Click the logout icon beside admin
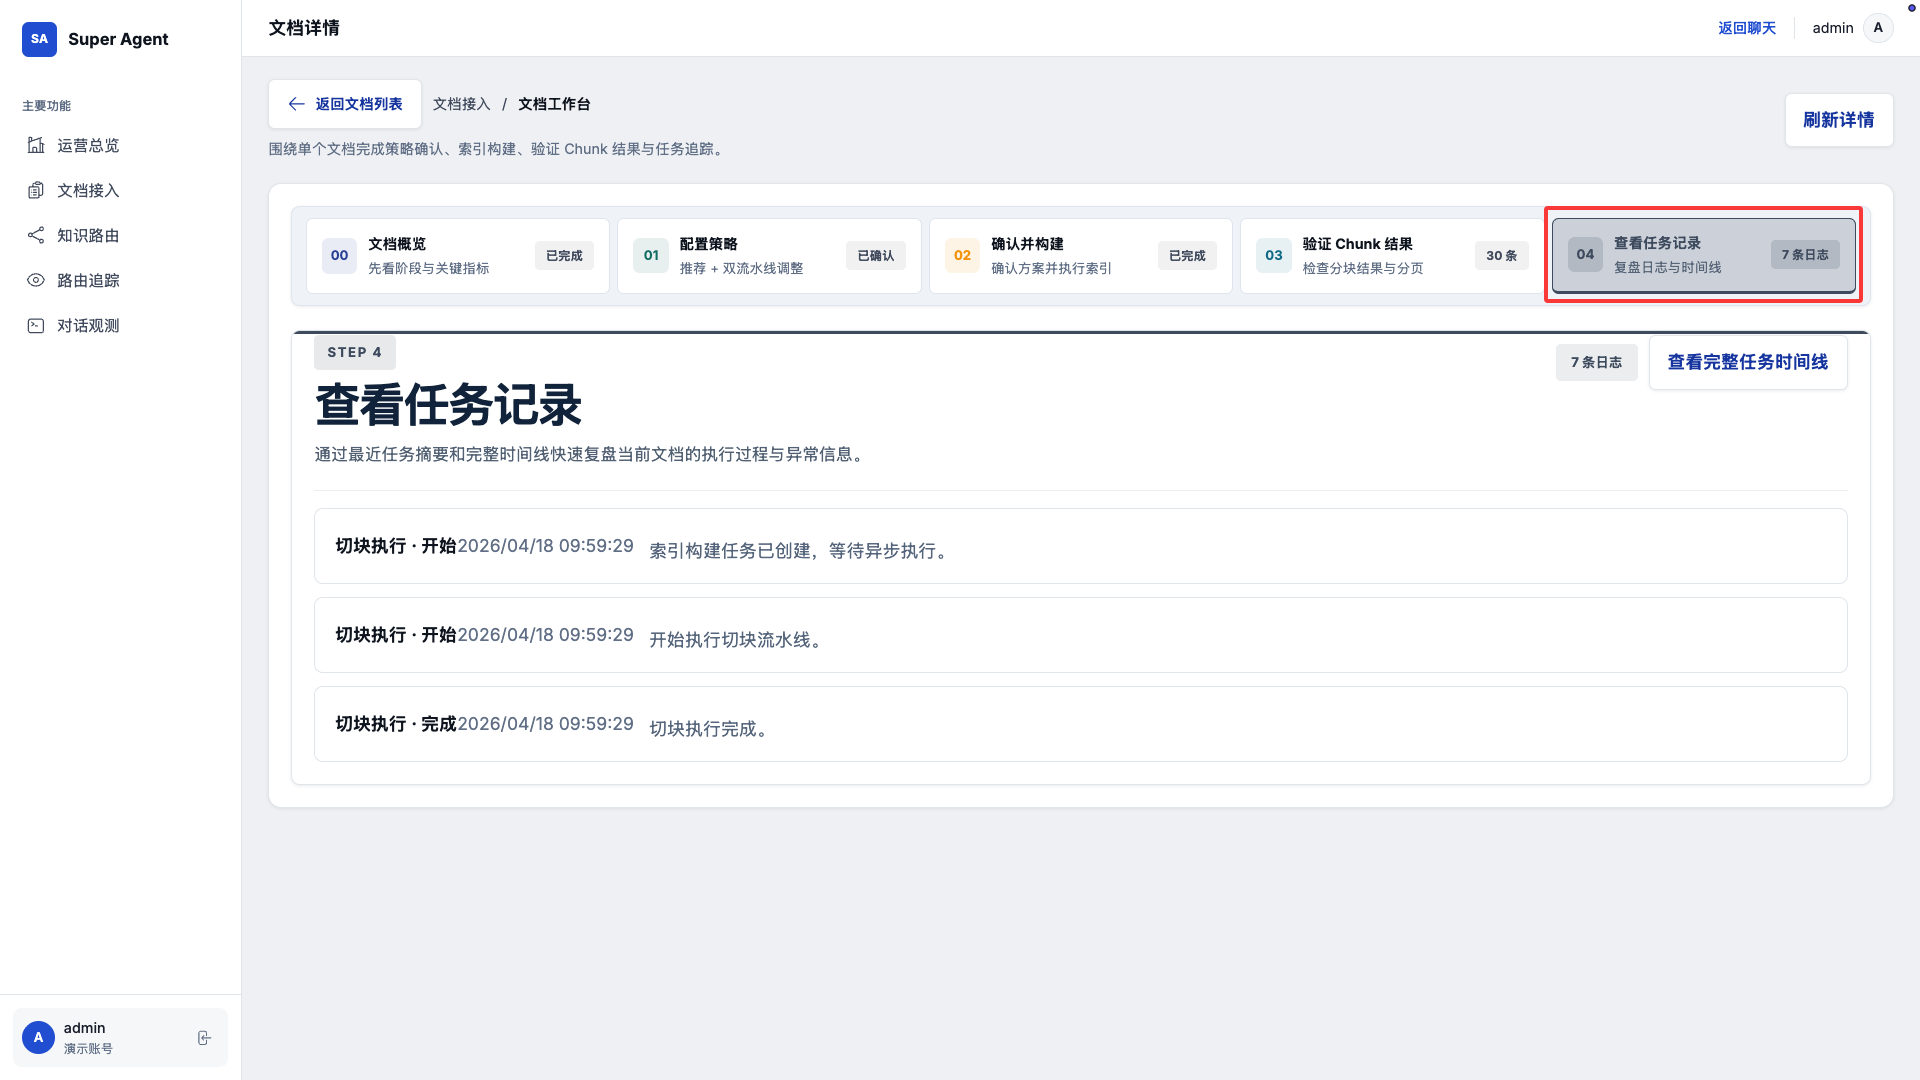Screen dimensions: 1920x1080 pyautogui.click(x=204, y=1038)
